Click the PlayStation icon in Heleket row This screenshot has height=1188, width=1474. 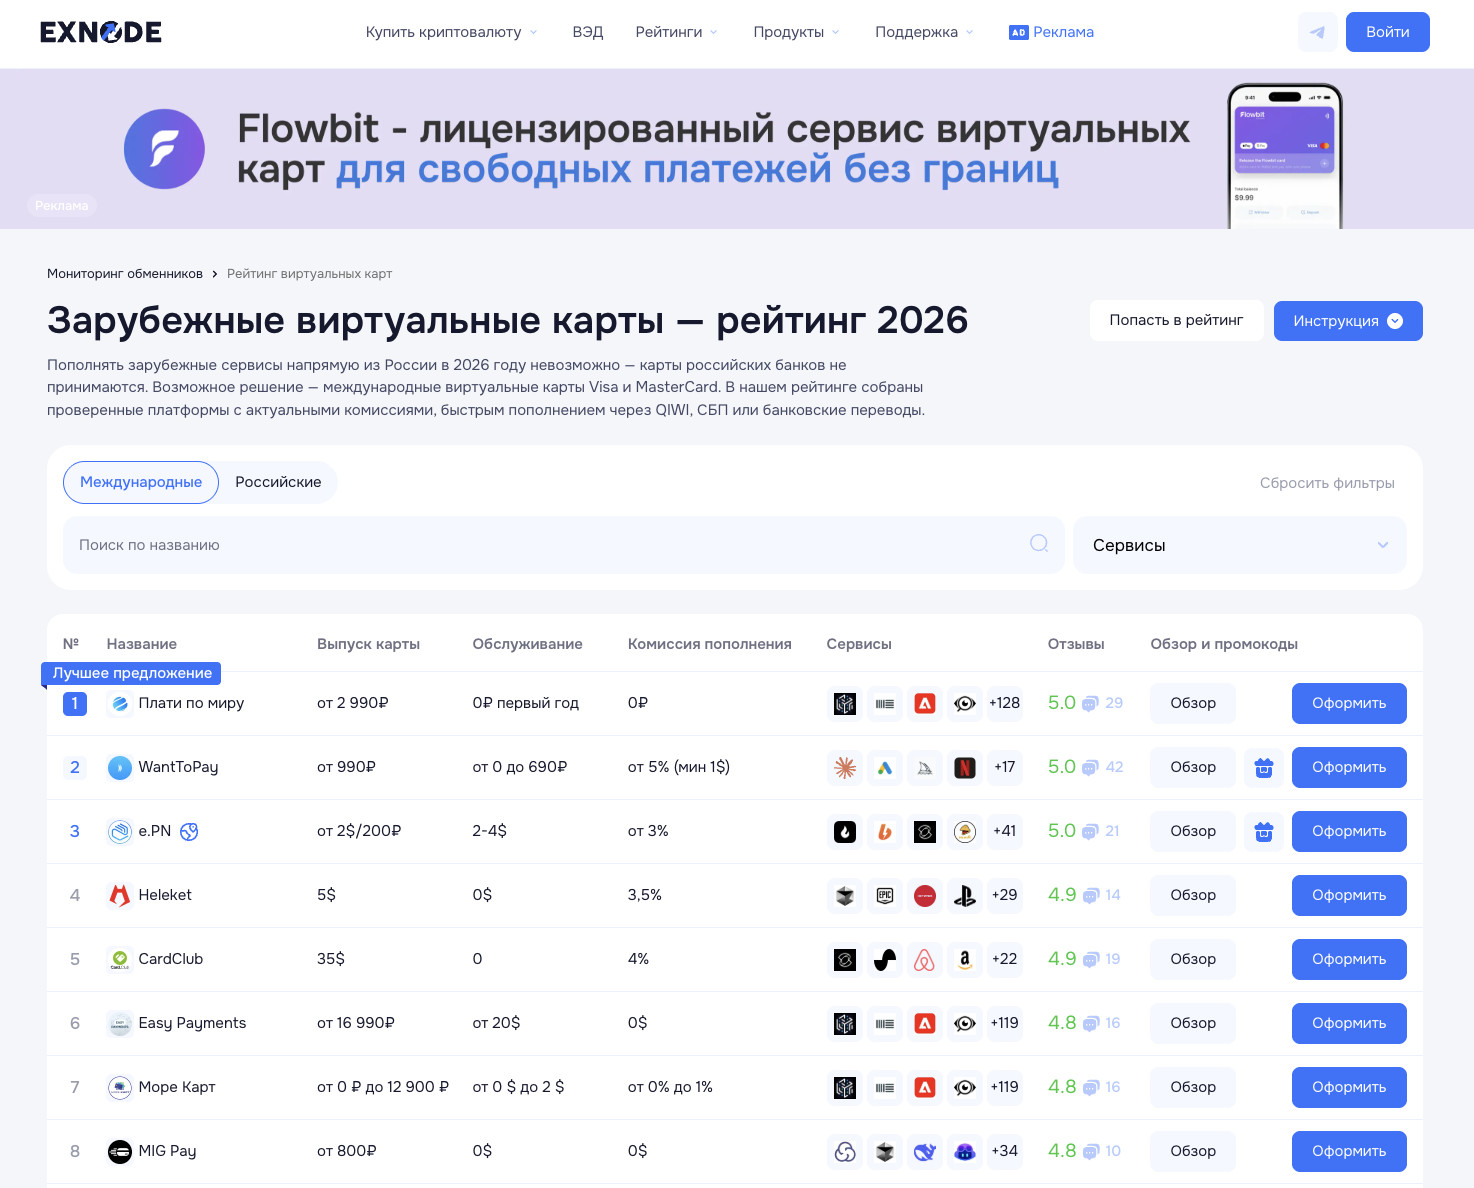[x=965, y=895]
